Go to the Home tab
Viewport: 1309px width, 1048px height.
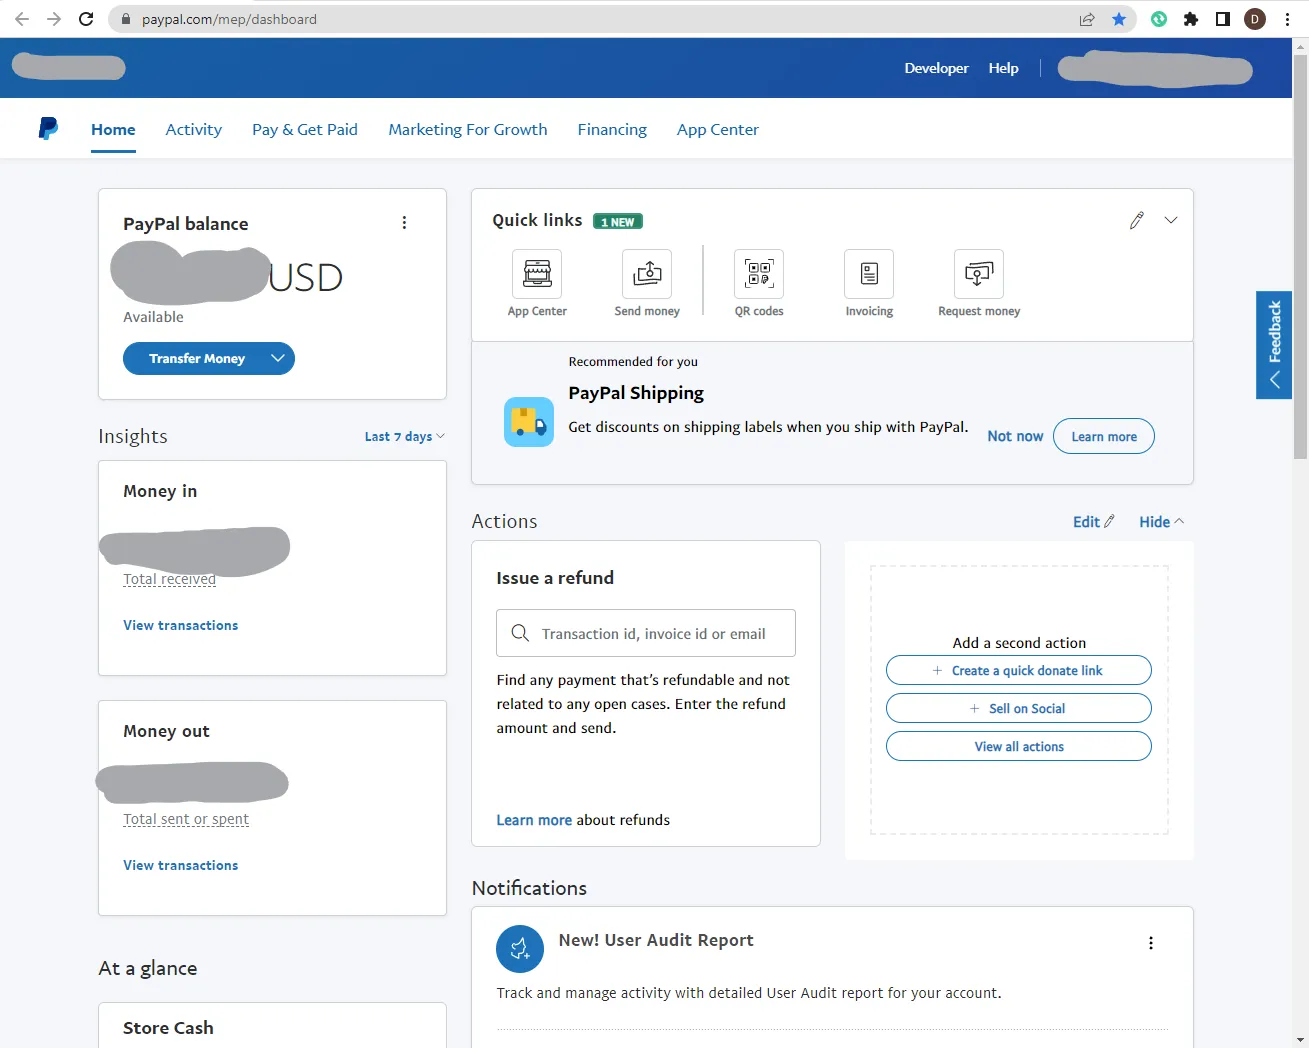[x=113, y=129]
